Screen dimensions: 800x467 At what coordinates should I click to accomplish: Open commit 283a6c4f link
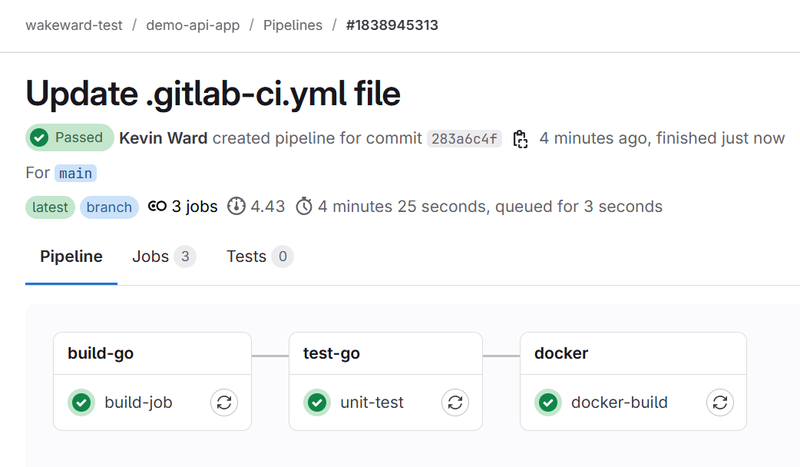[463, 139]
